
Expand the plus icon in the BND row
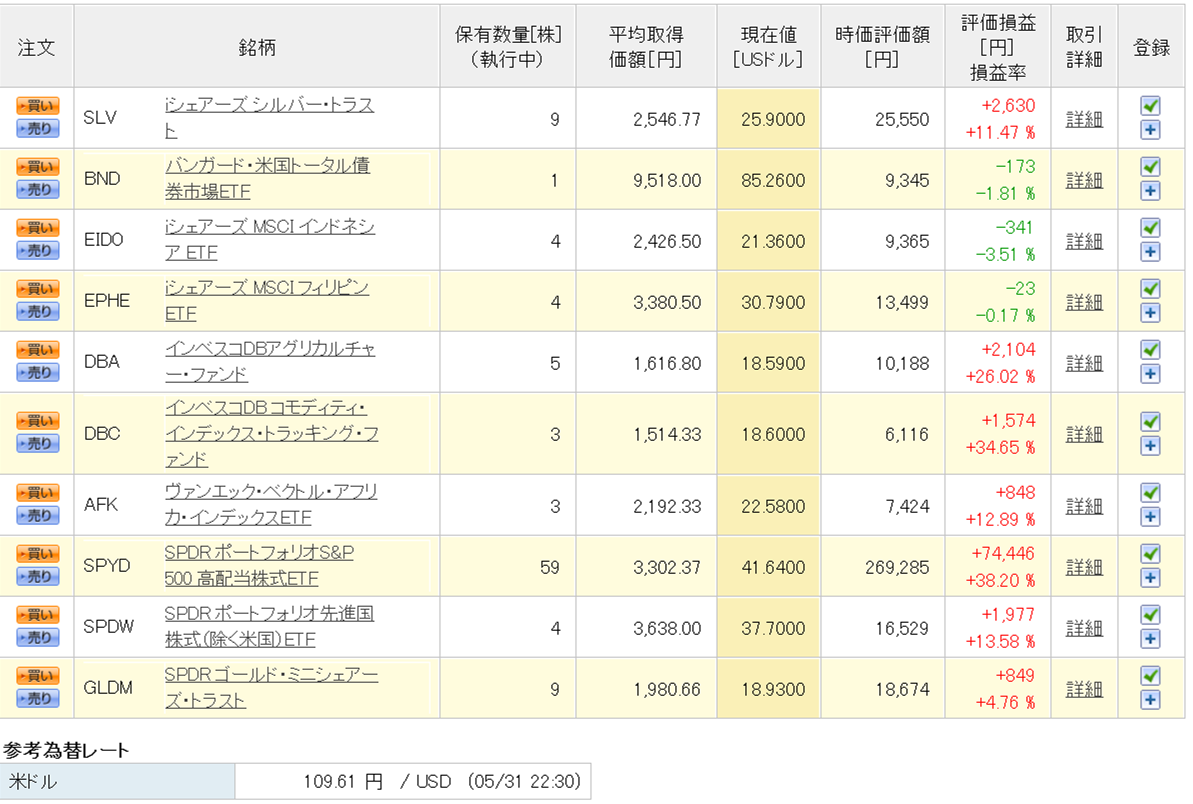click(x=1150, y=191)
